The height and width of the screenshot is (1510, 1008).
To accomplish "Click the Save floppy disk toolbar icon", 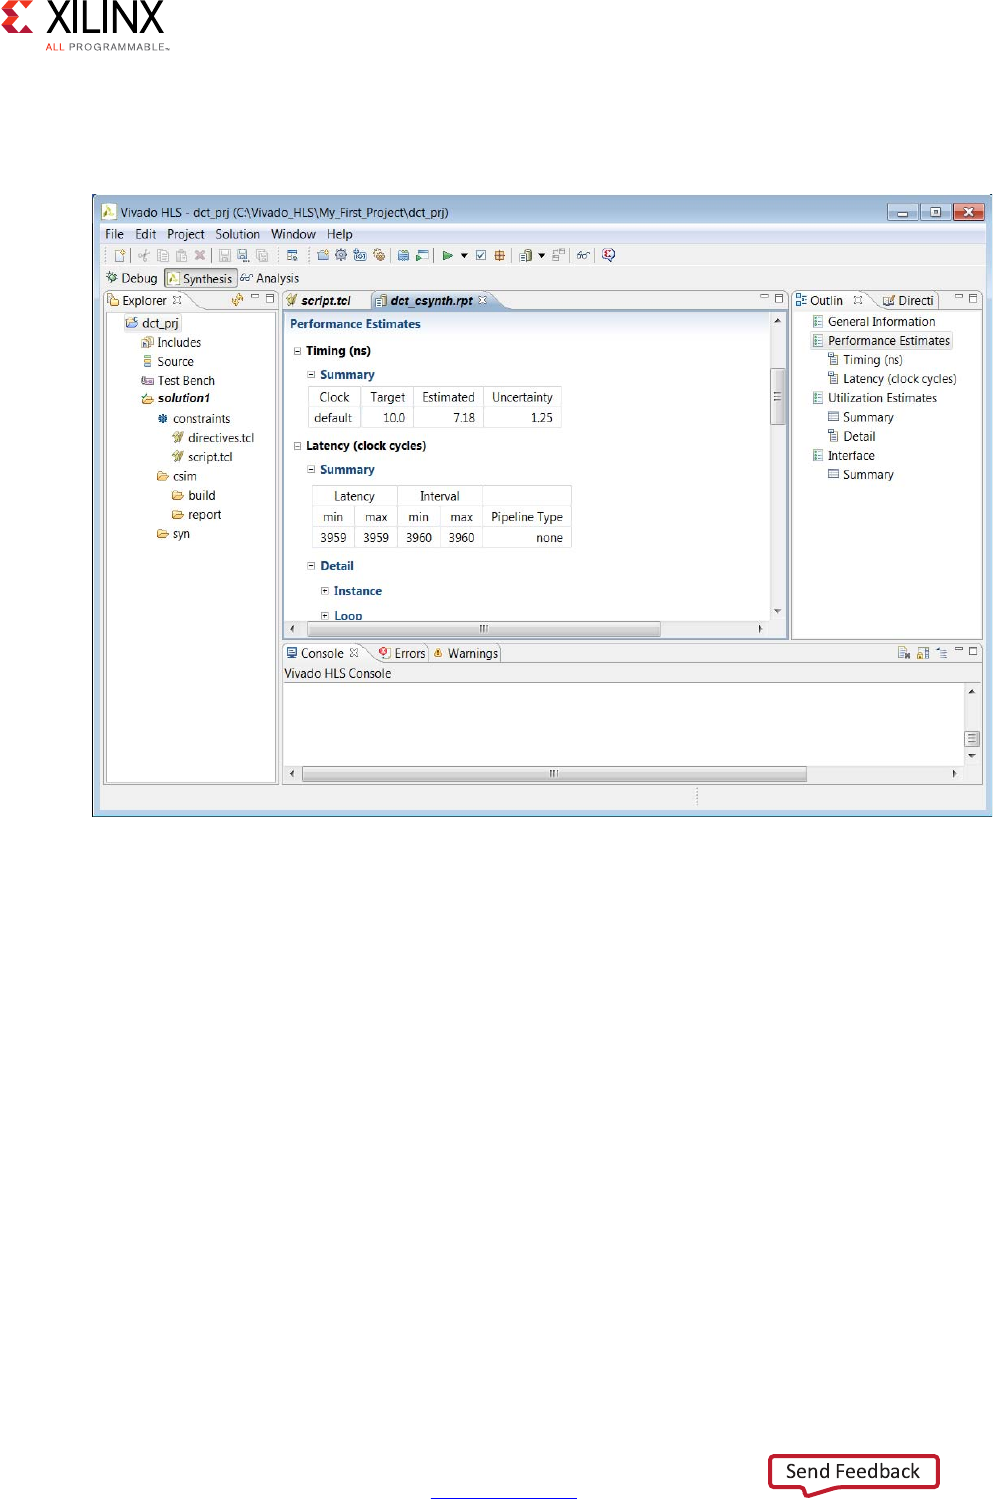I will (x=224, y=255).
